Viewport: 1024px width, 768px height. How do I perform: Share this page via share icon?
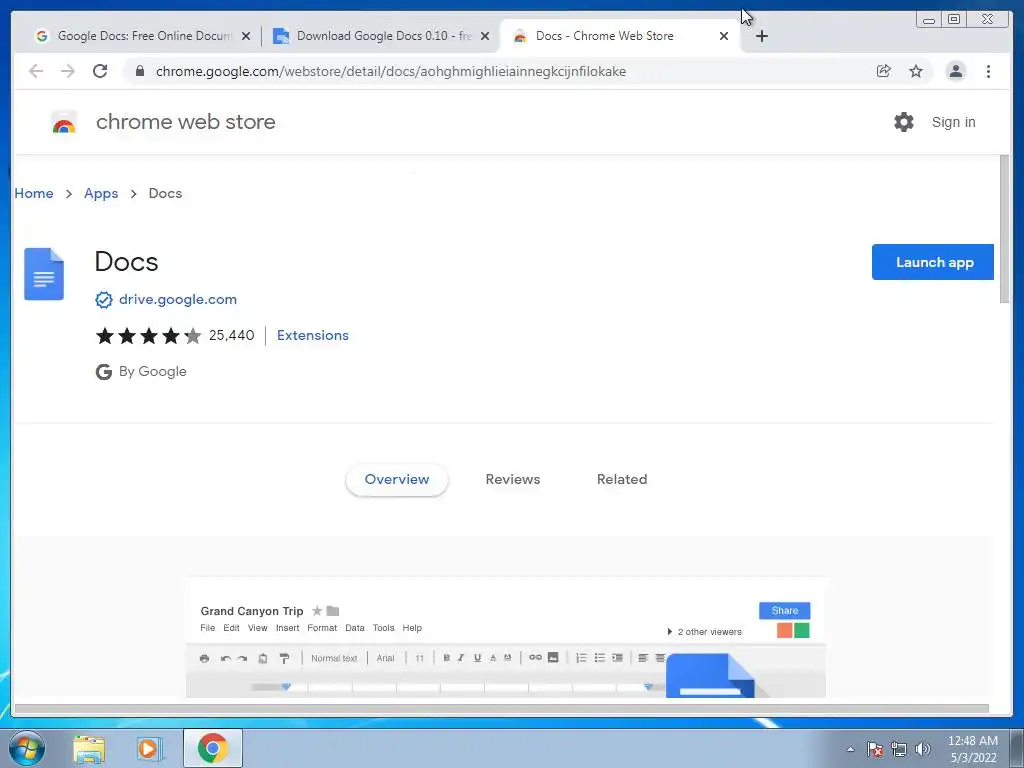click(884, 71)
